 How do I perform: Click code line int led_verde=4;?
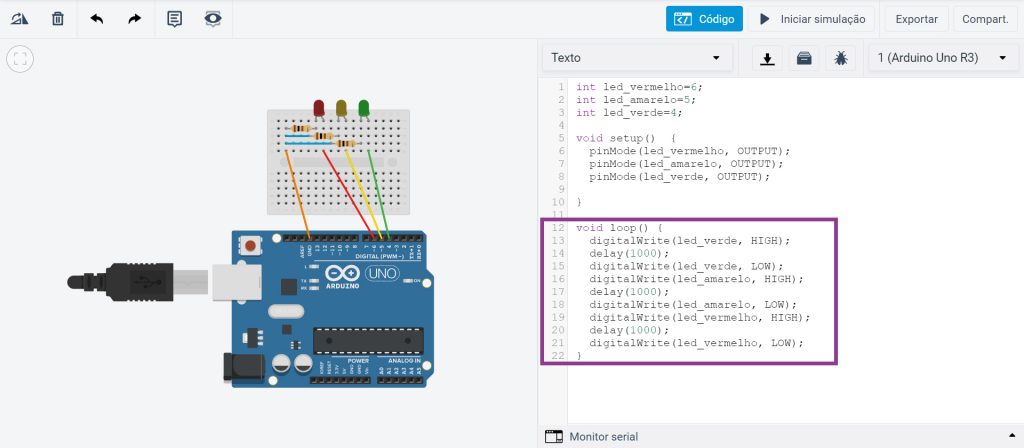click(x=630, y=112)
